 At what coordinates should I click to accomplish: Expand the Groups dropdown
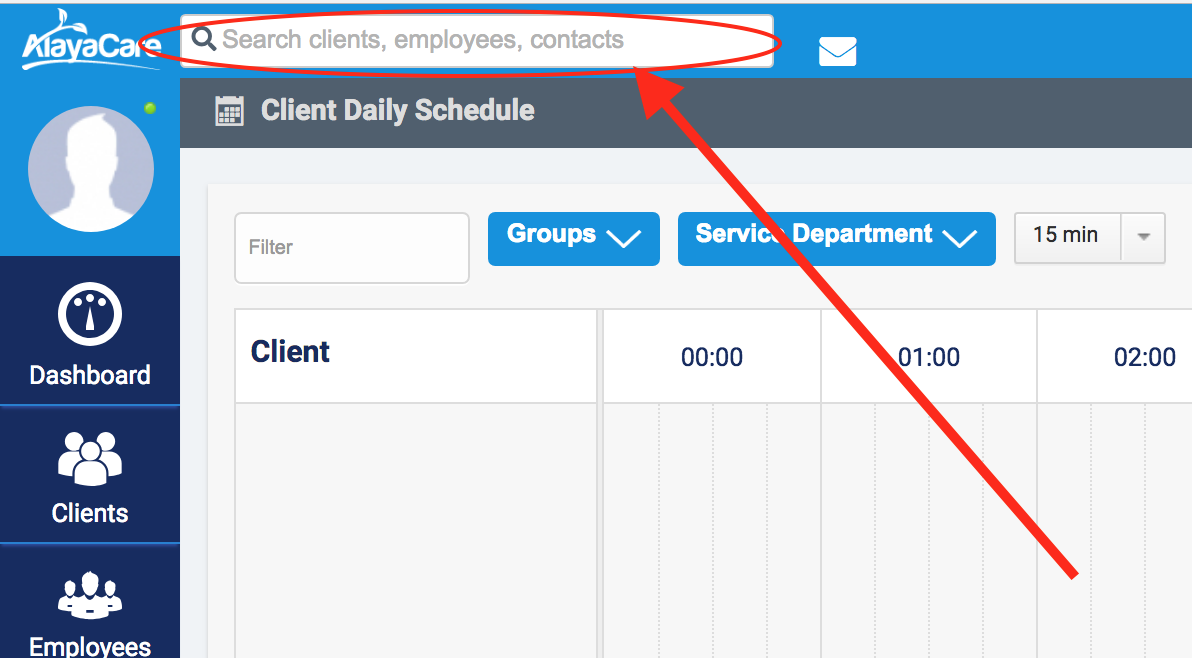point(573,238)
